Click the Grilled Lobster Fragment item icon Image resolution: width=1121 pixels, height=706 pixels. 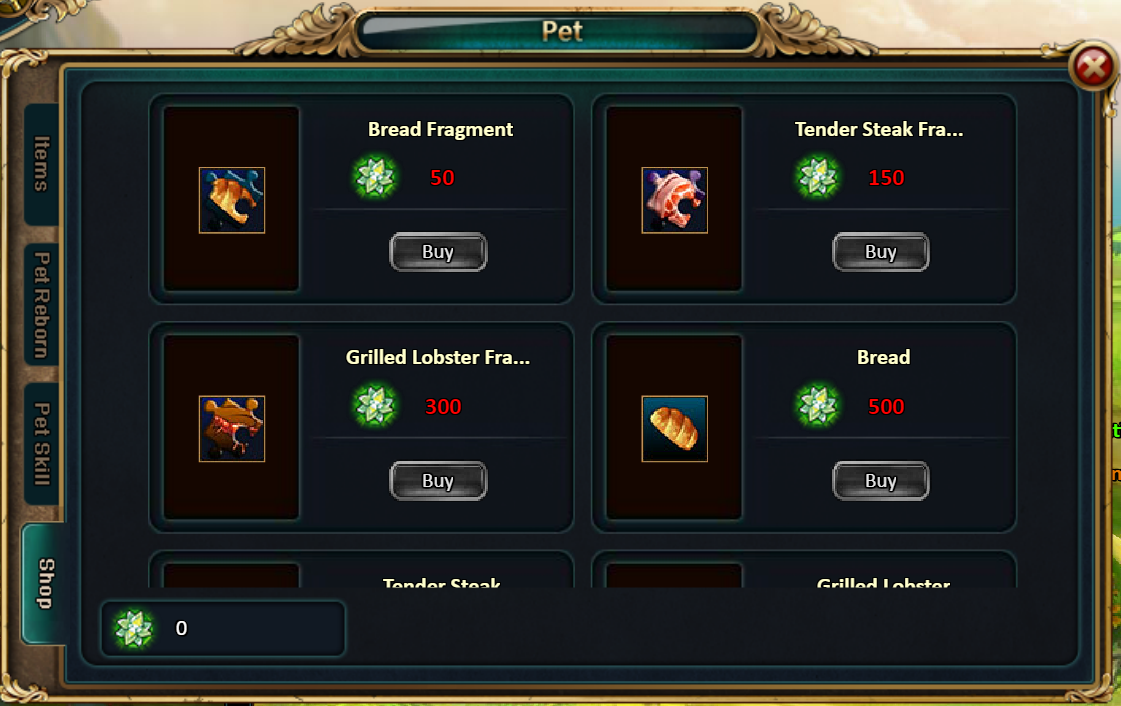(x=232, y=428)
